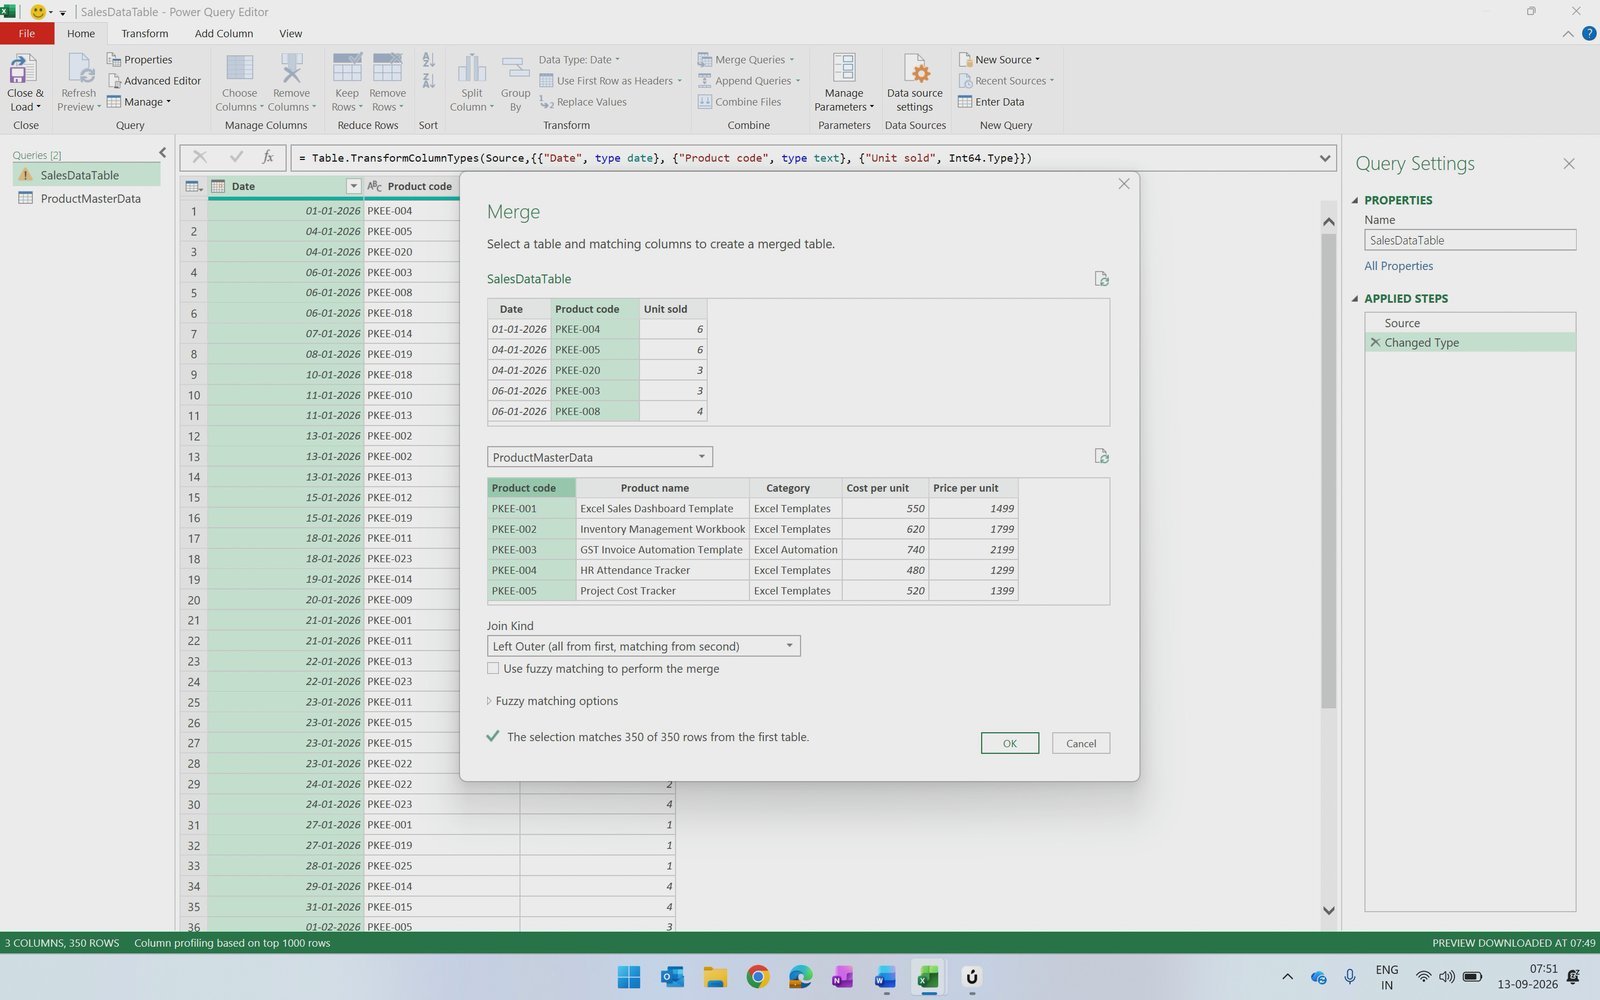Switch to the Add Column tab

click(x=224, y=33)
